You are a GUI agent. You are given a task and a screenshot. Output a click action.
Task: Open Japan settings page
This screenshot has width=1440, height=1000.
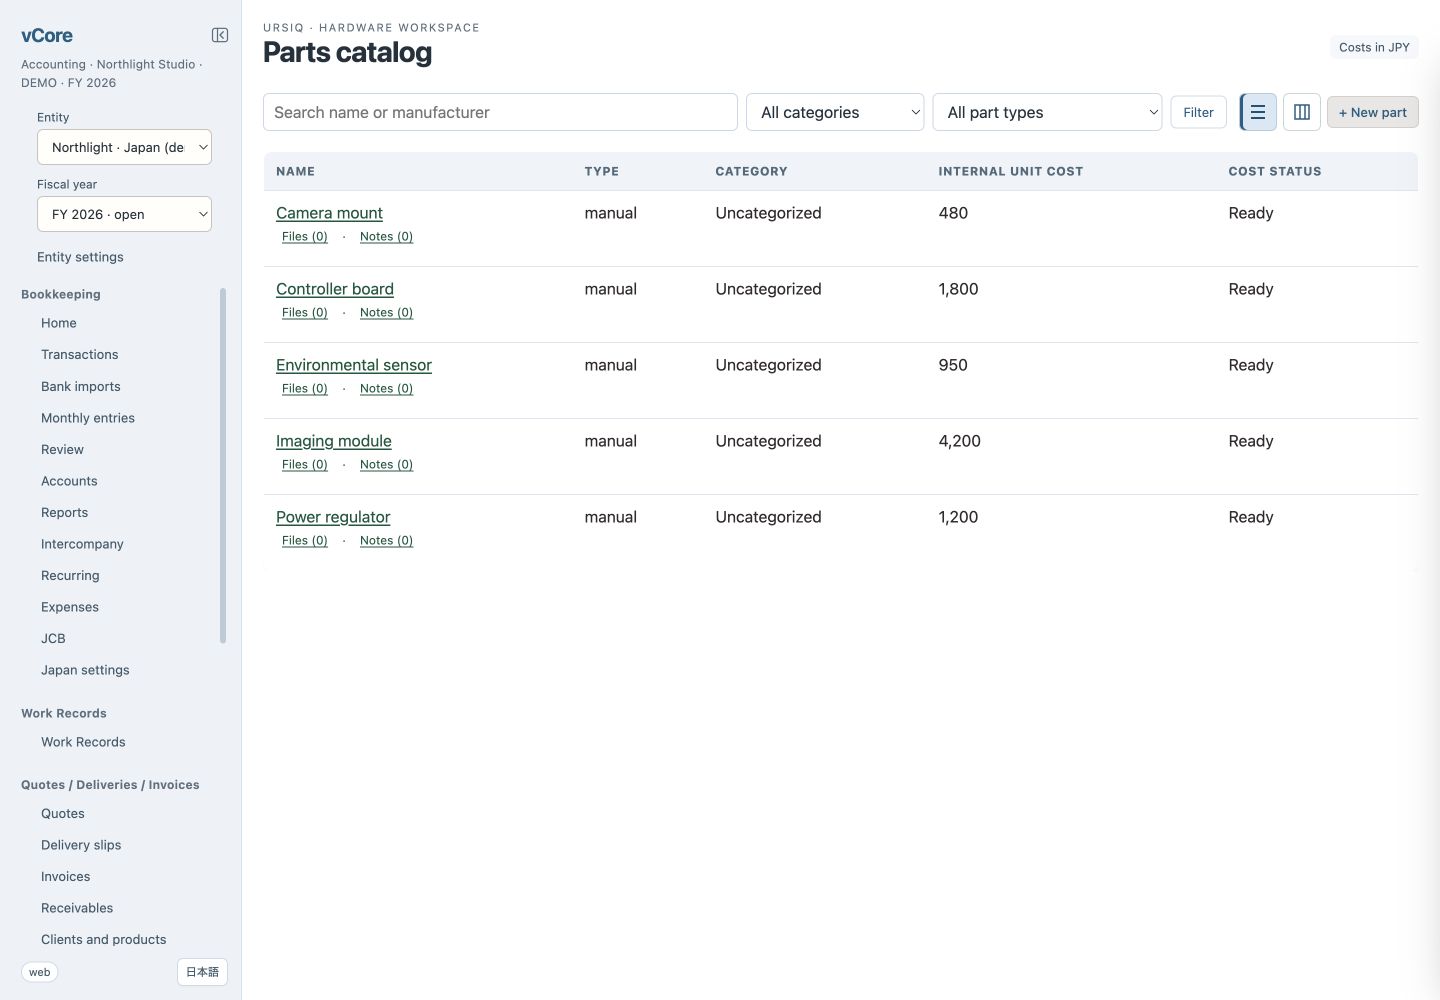pyautogui.click(x=85, y=670)
